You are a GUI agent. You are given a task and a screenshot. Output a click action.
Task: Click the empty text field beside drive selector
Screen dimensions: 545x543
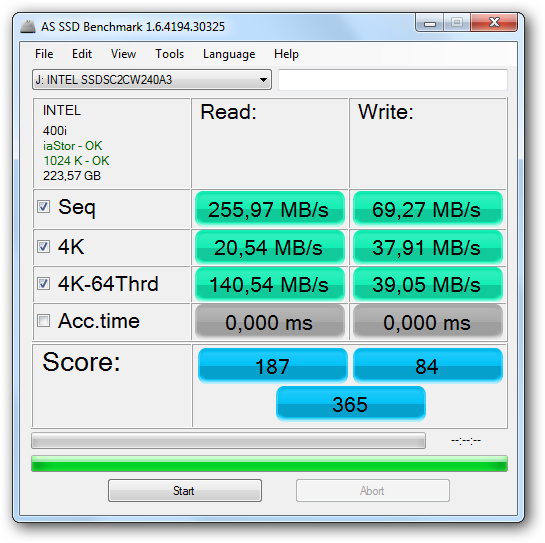(x=393, y=80)
